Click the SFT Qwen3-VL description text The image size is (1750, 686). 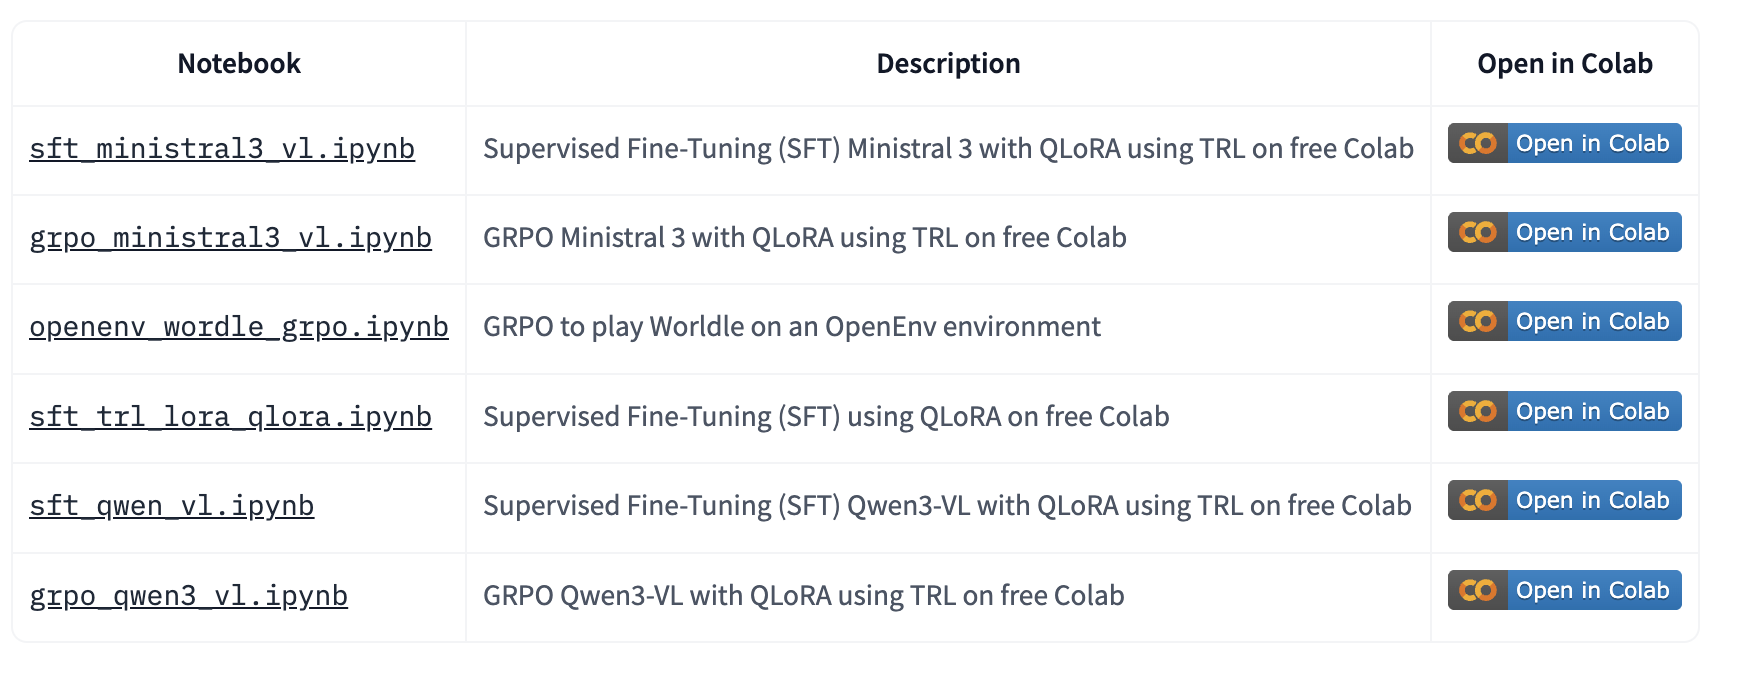click(x=946, y=506)
